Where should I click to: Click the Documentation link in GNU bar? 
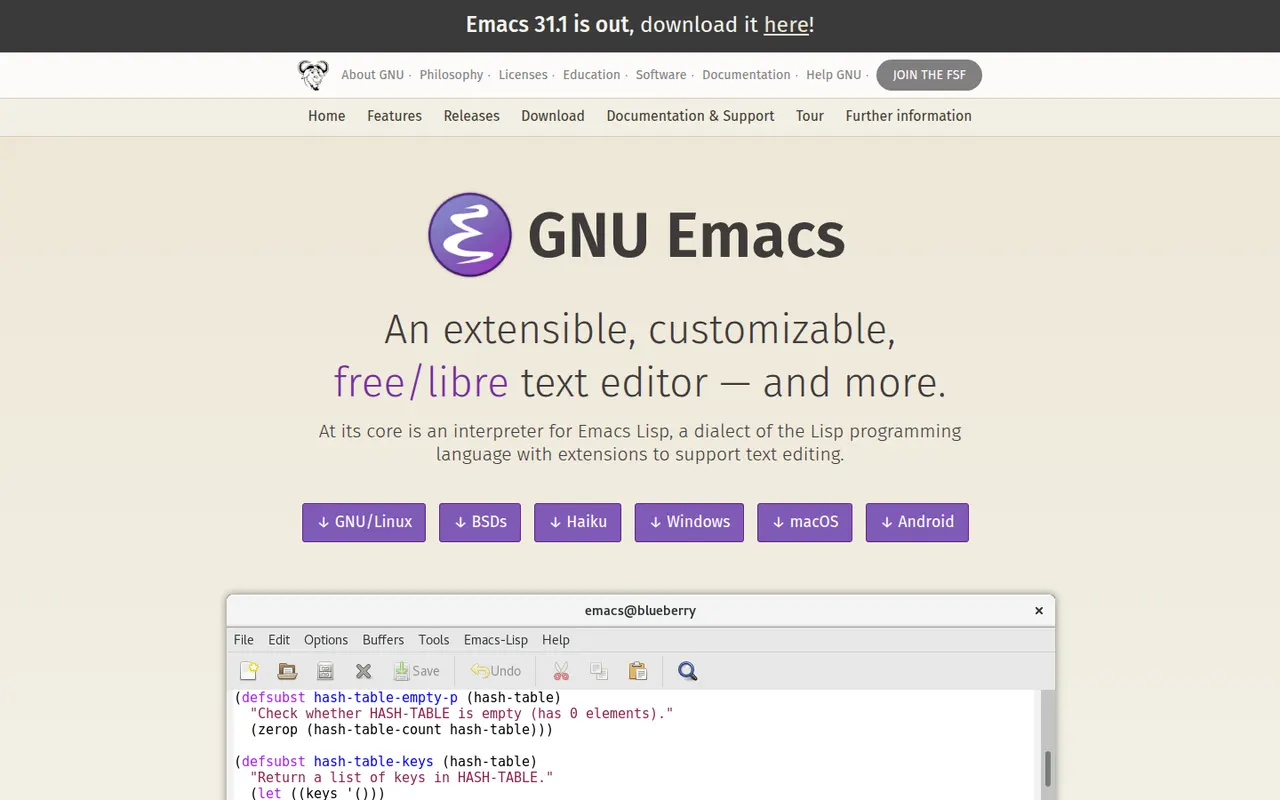[x=746, y=75]
